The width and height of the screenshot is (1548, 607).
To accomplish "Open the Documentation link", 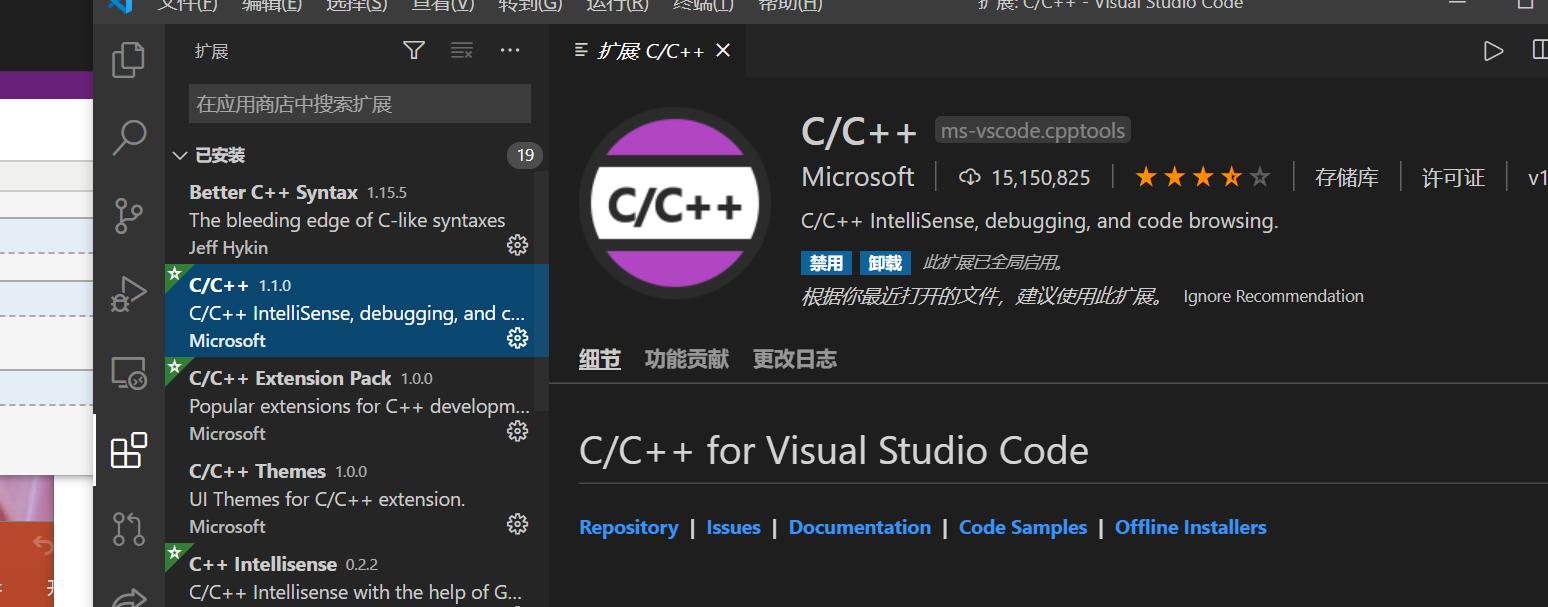I will [859, 527].
